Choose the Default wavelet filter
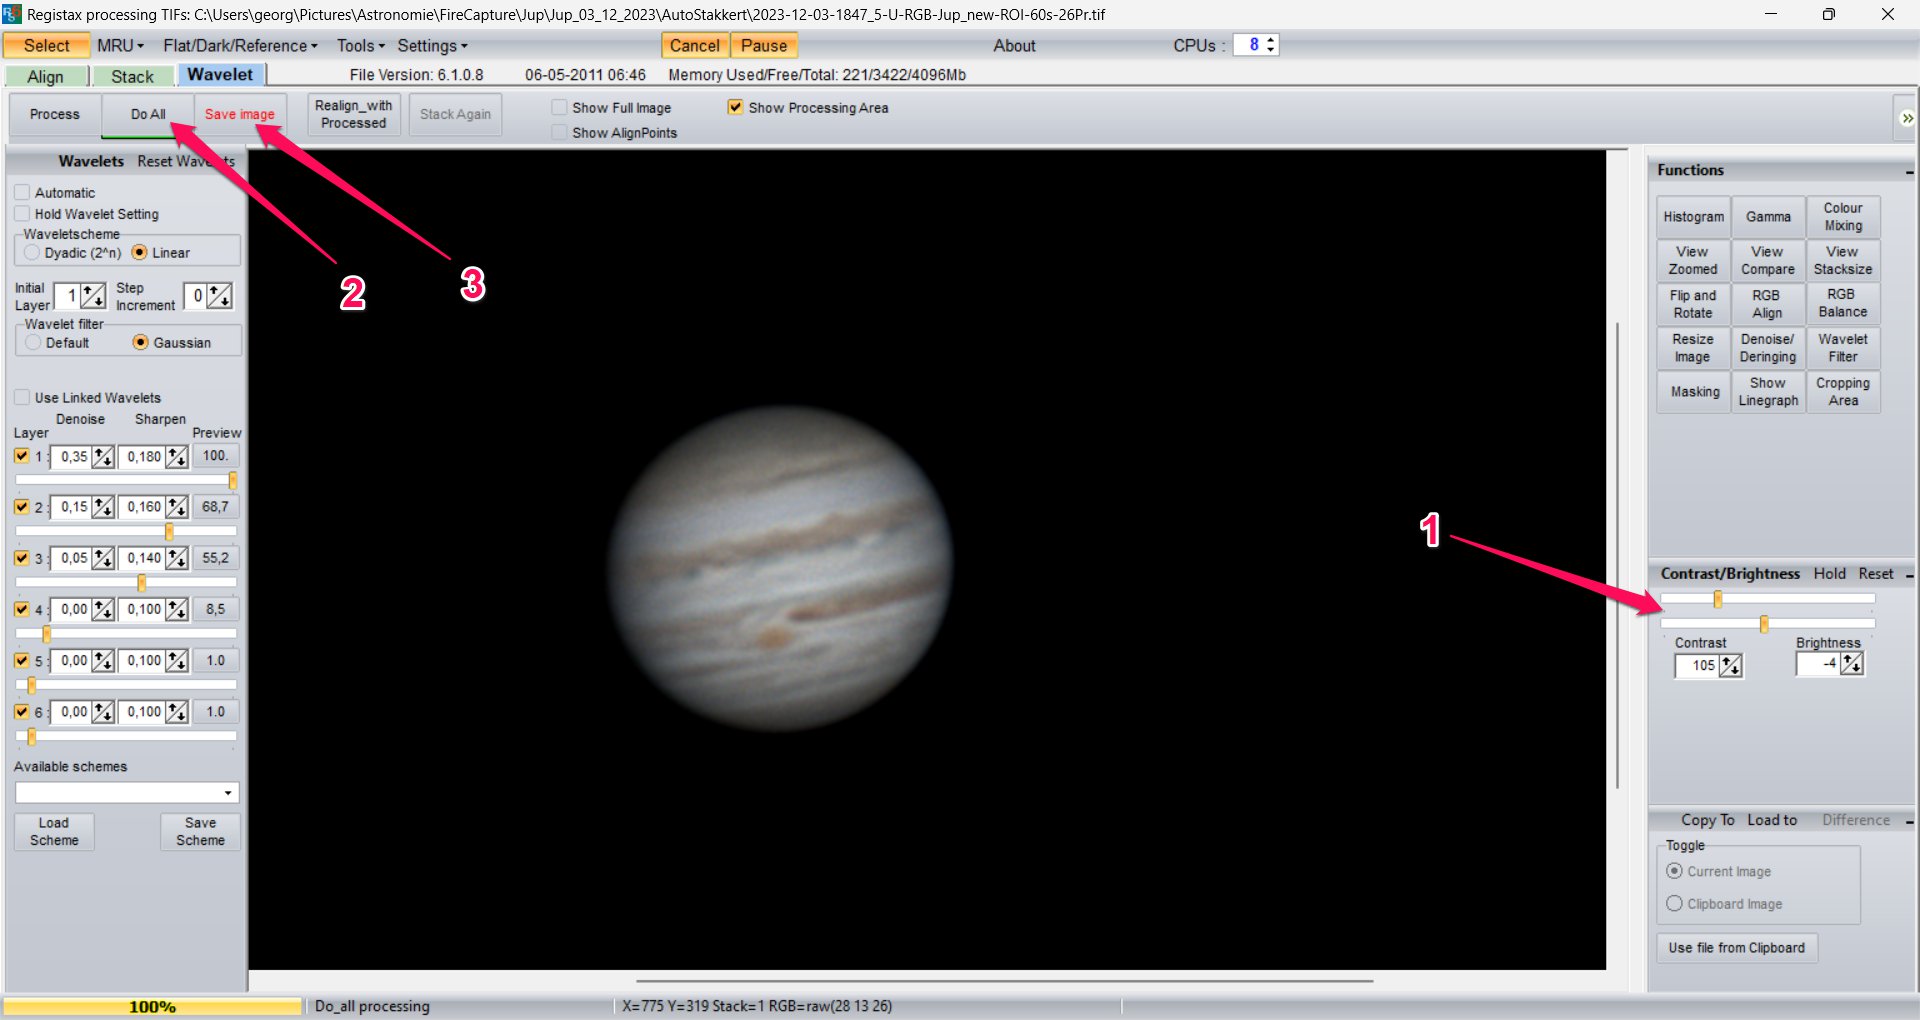 (34, 343)
